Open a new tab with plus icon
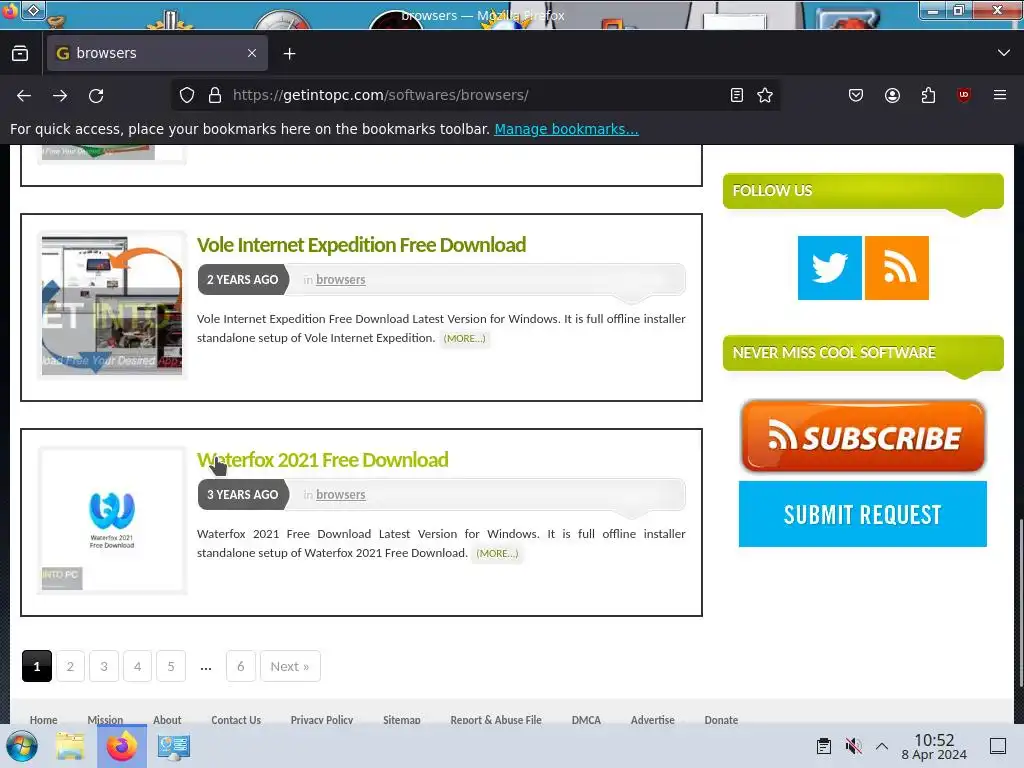Image resolution: width=1024 pixels, height=768 pixels. point(289,54)
